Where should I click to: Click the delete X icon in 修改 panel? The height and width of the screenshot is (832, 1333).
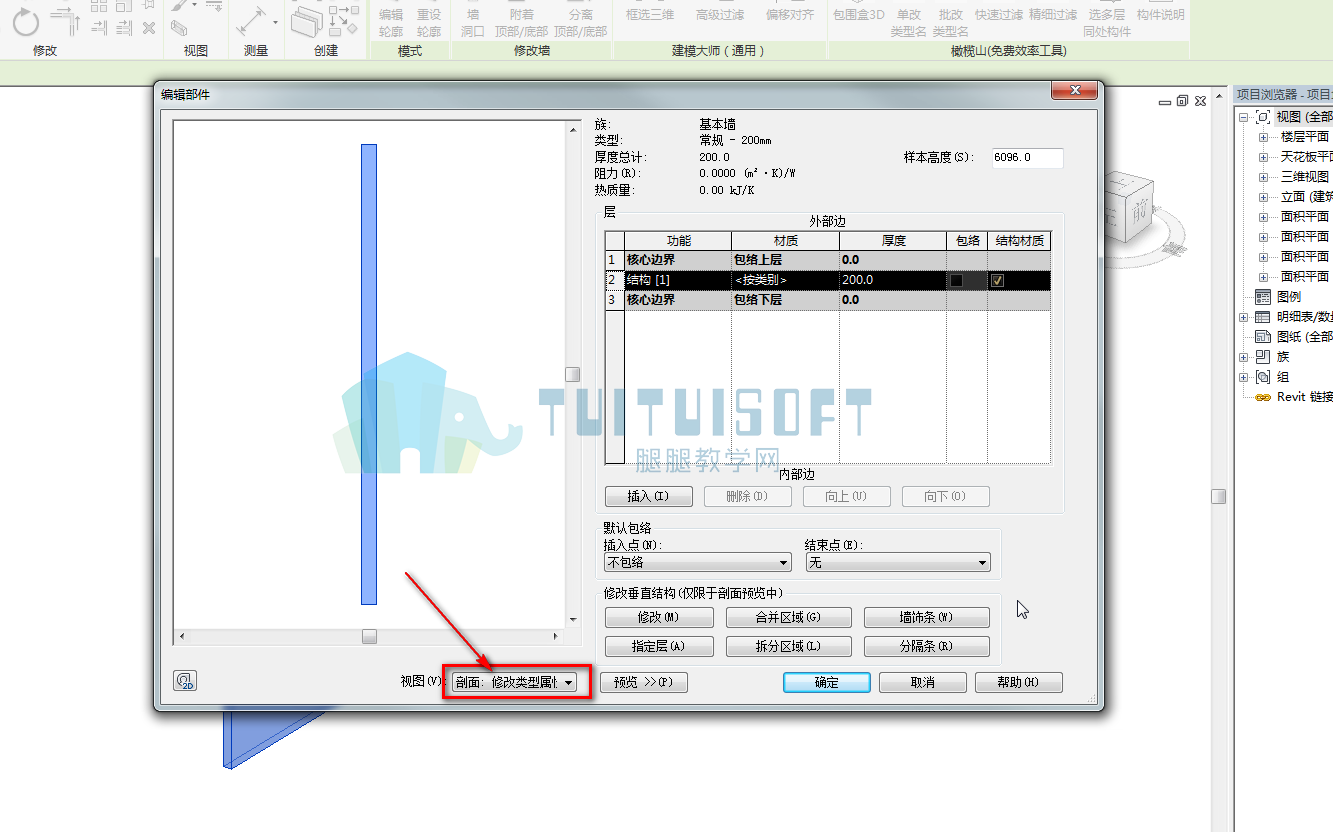(x=149, y=28)
